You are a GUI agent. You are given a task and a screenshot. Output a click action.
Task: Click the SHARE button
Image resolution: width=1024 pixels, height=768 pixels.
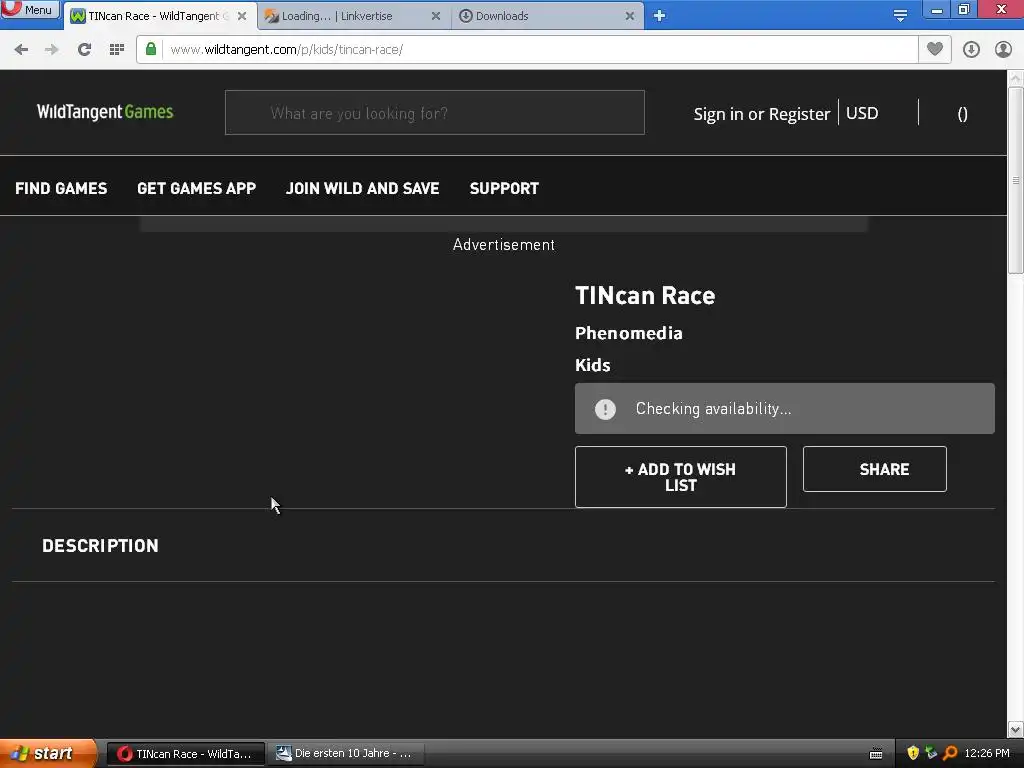pos(874,469)
